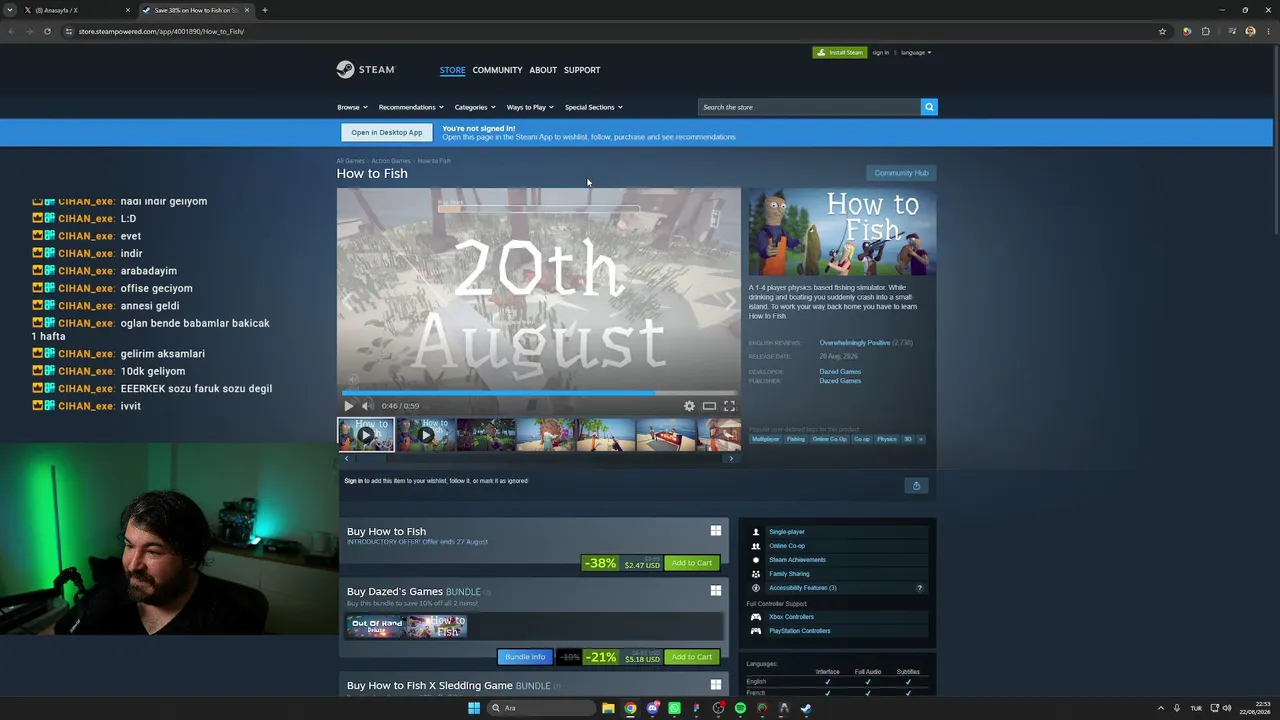Click the sign in link in the header

coord(880,52)
